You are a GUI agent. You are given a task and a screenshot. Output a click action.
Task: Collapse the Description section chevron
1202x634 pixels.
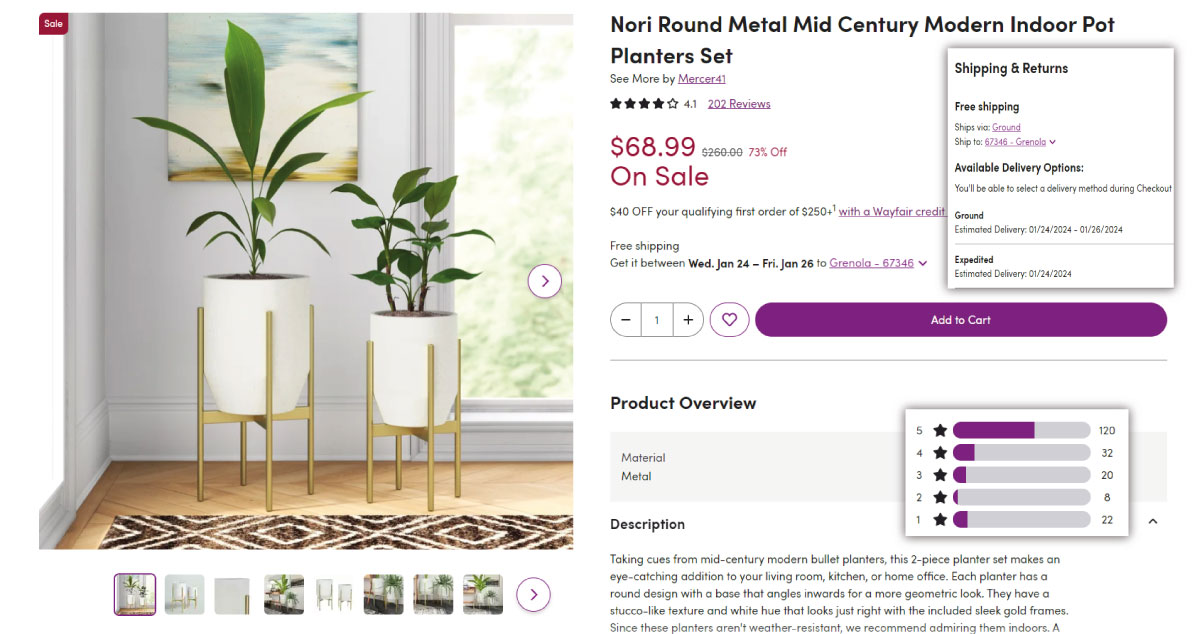click(1152, 523)
